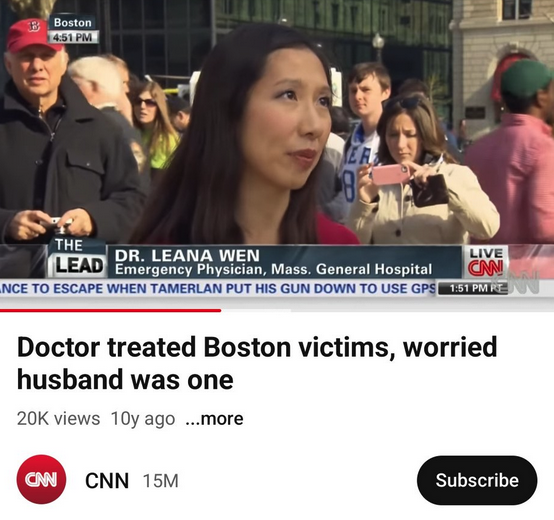Click the CNN channel avatar icon
The height and width of the screenshot is (520, 554).
click(41, 479)
